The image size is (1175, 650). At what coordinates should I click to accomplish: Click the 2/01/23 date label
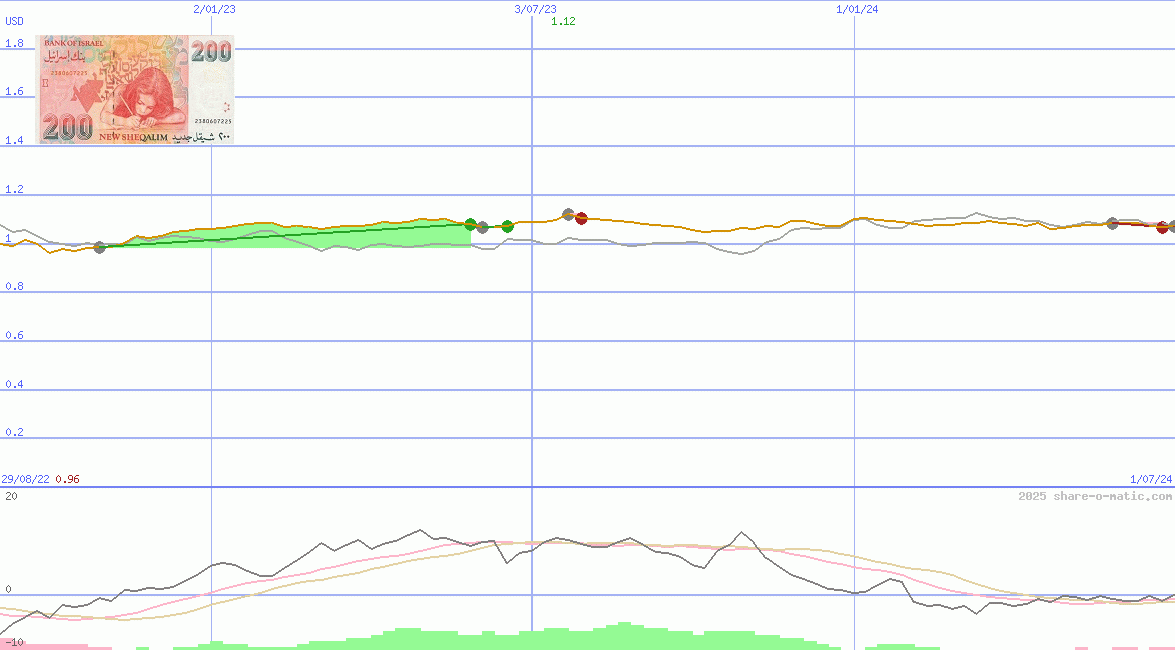click(x=214, y=9)
